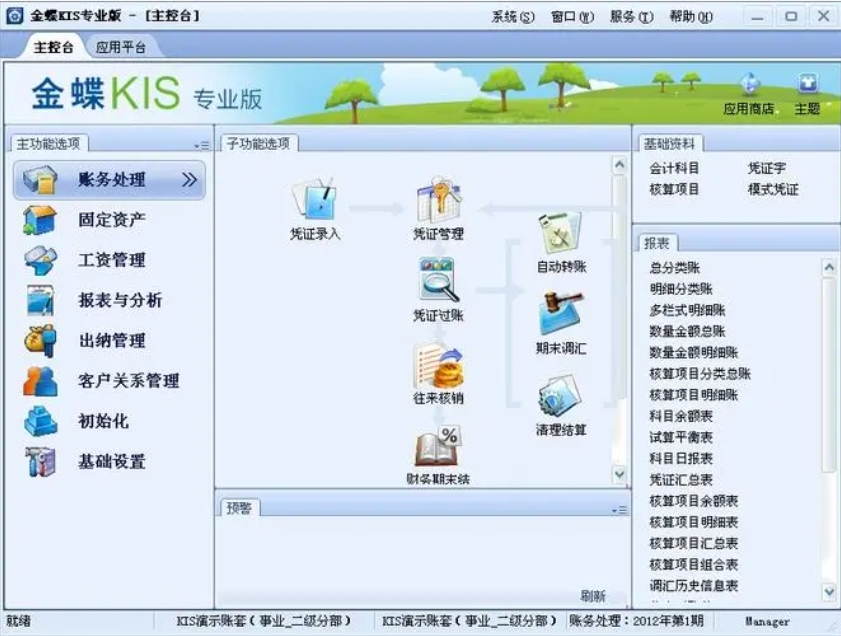
Task: Click scroll down arrow in 报表 list
Action: [x=830, y=592]
